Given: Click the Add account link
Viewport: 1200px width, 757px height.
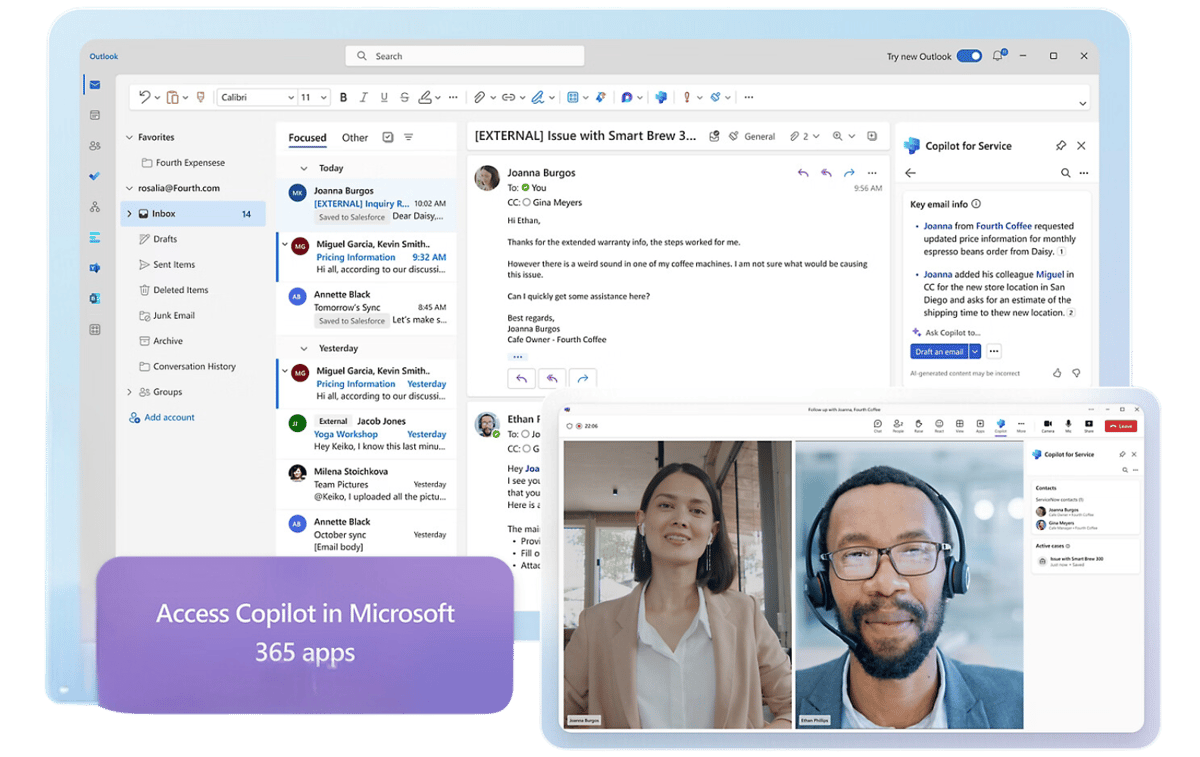Looking at the screenshot, I should (x=162, y=417).
